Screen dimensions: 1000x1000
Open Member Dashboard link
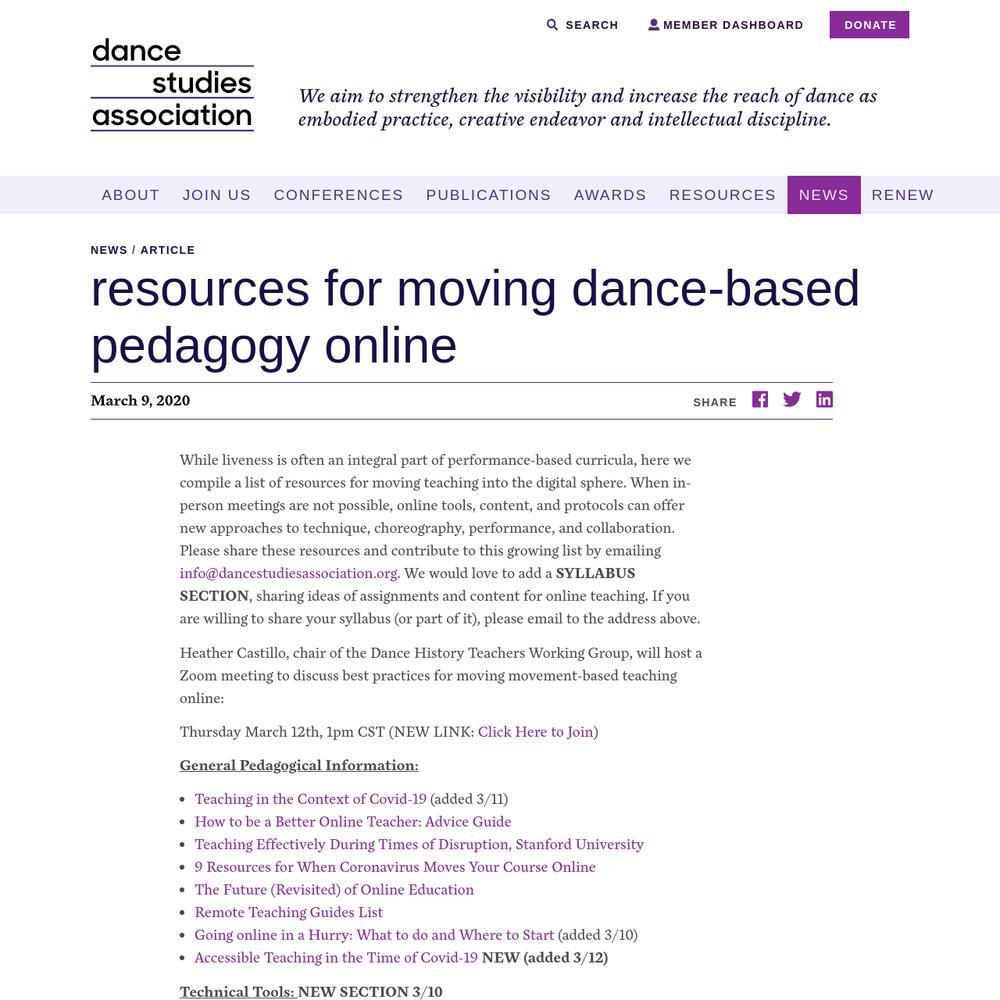click(x=733, y=25)
